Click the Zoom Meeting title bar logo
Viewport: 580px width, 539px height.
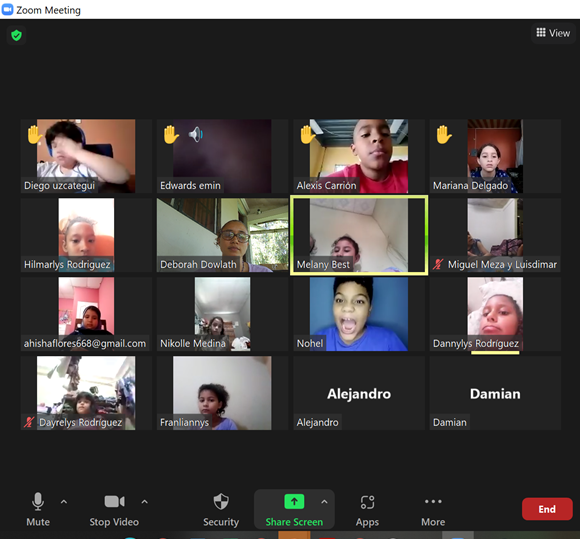tap(7, 10)
